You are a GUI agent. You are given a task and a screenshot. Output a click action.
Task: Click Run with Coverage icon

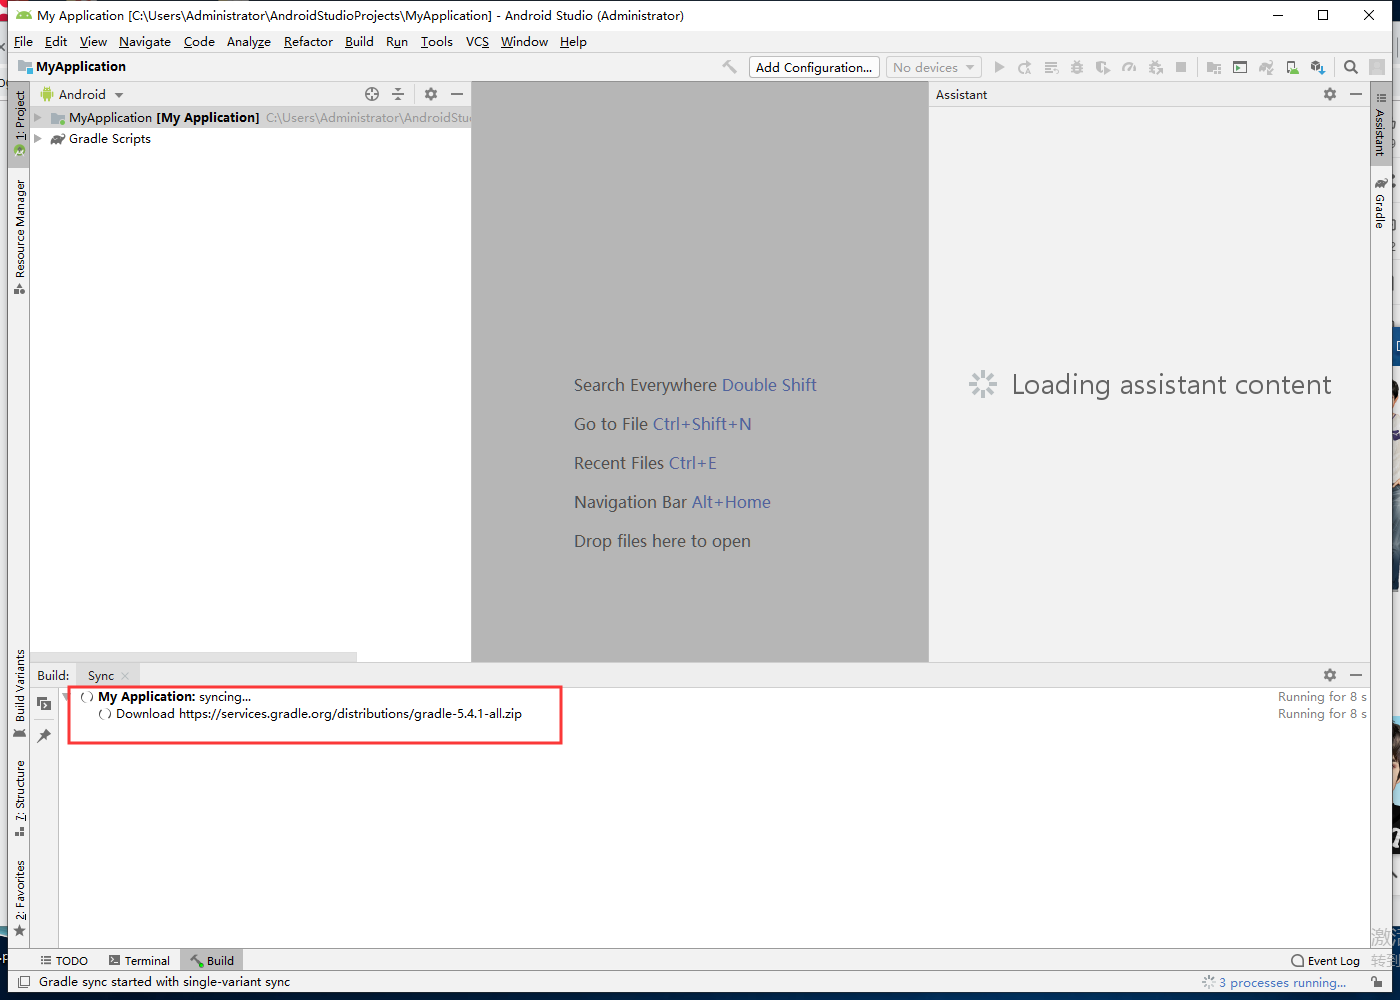pyautogui.click(x=1103, y=67)
